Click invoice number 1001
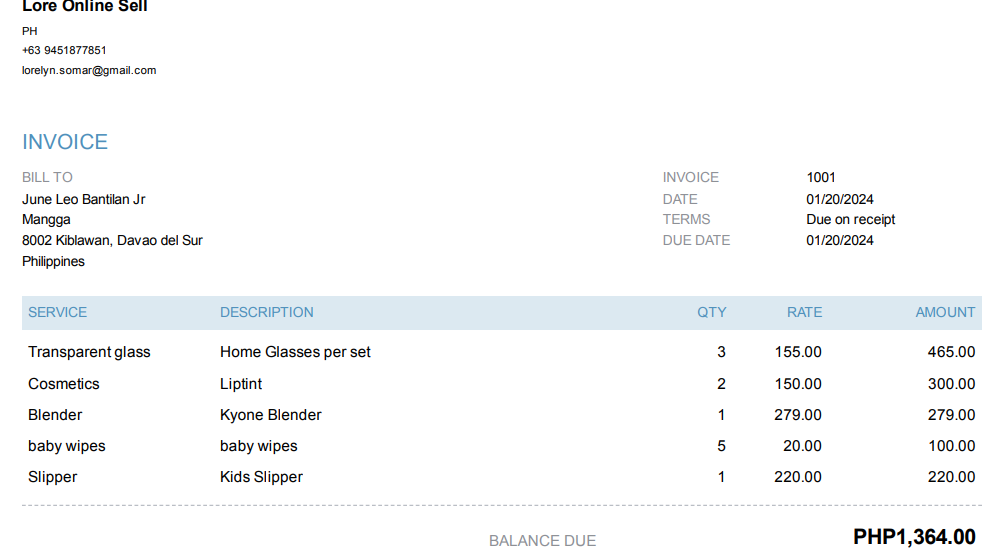 pyautogui.click(x=821, y=177)
